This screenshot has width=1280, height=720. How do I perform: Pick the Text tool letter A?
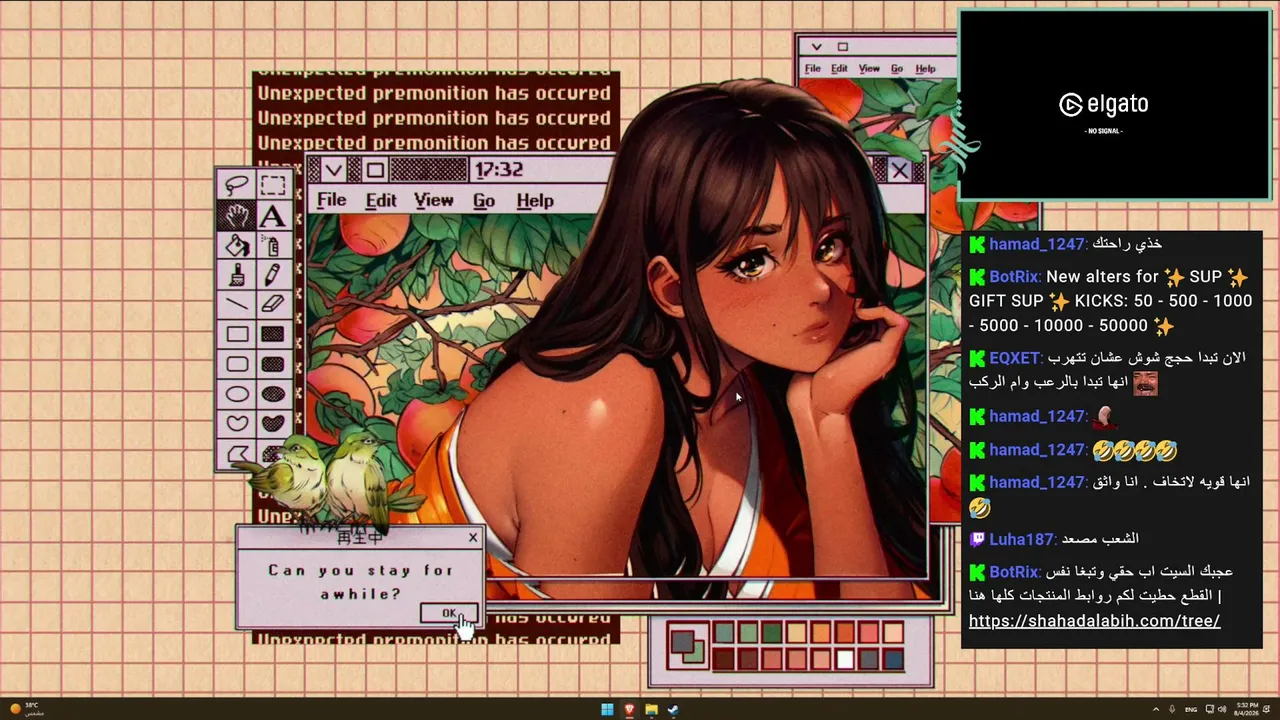tap(272, 215)
